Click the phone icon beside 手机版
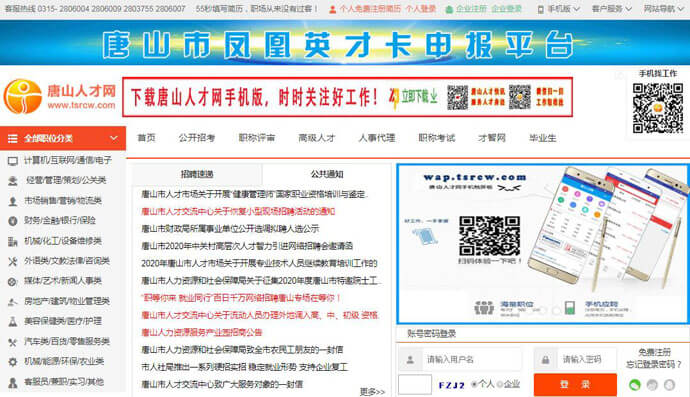Viewport: 690px width, 397px height. pos(540,9)
